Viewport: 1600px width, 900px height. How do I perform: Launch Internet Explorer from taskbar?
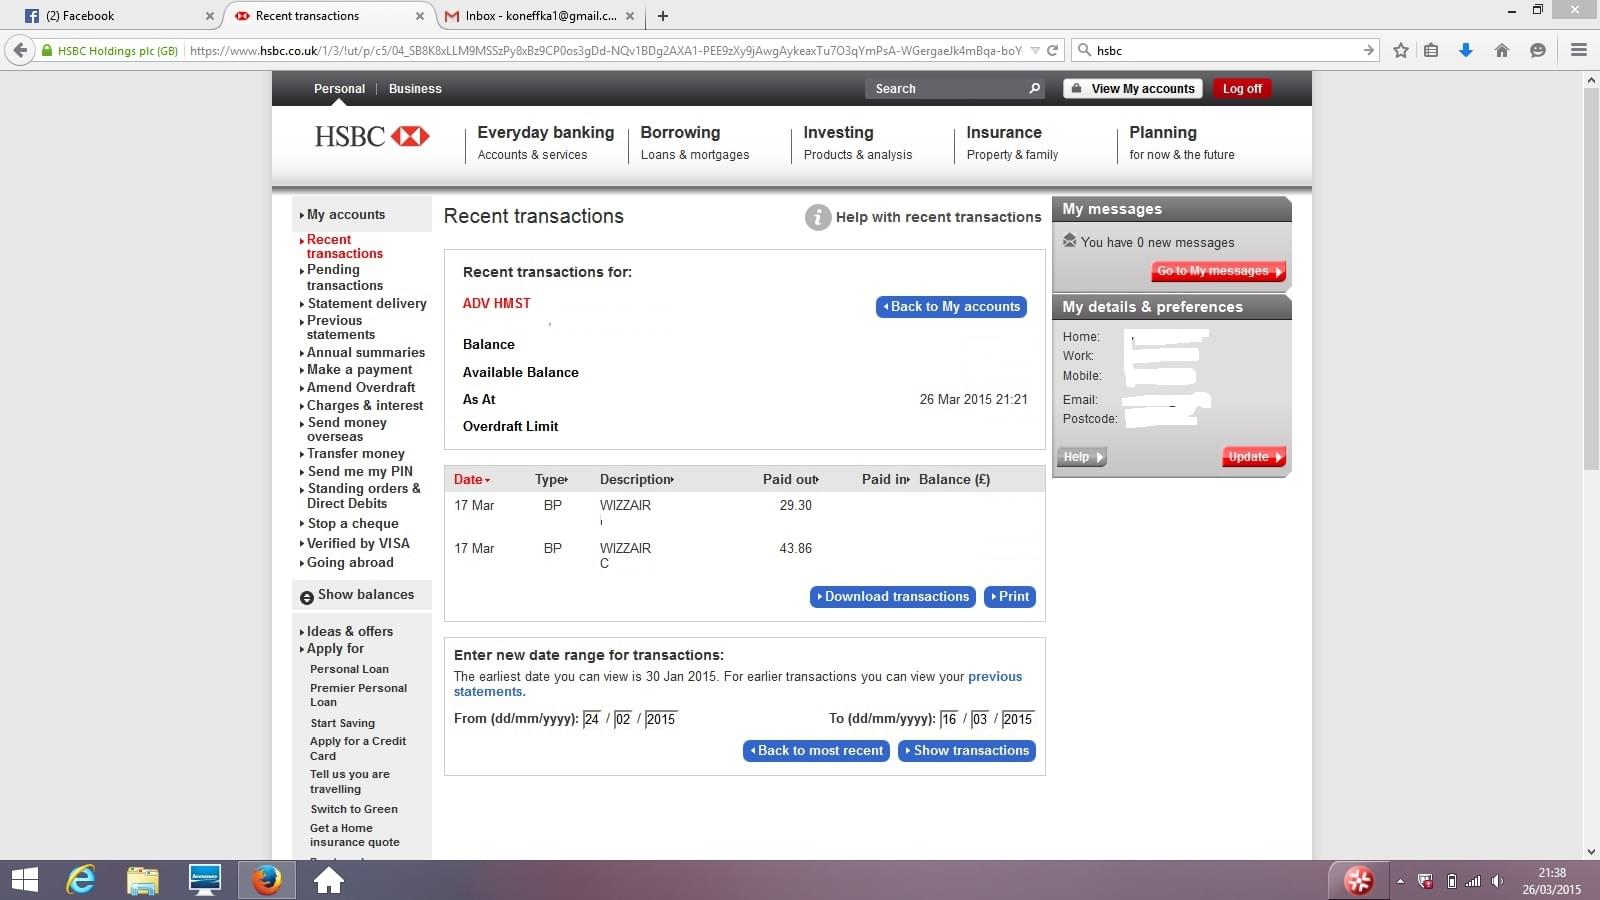pos(81,880)
